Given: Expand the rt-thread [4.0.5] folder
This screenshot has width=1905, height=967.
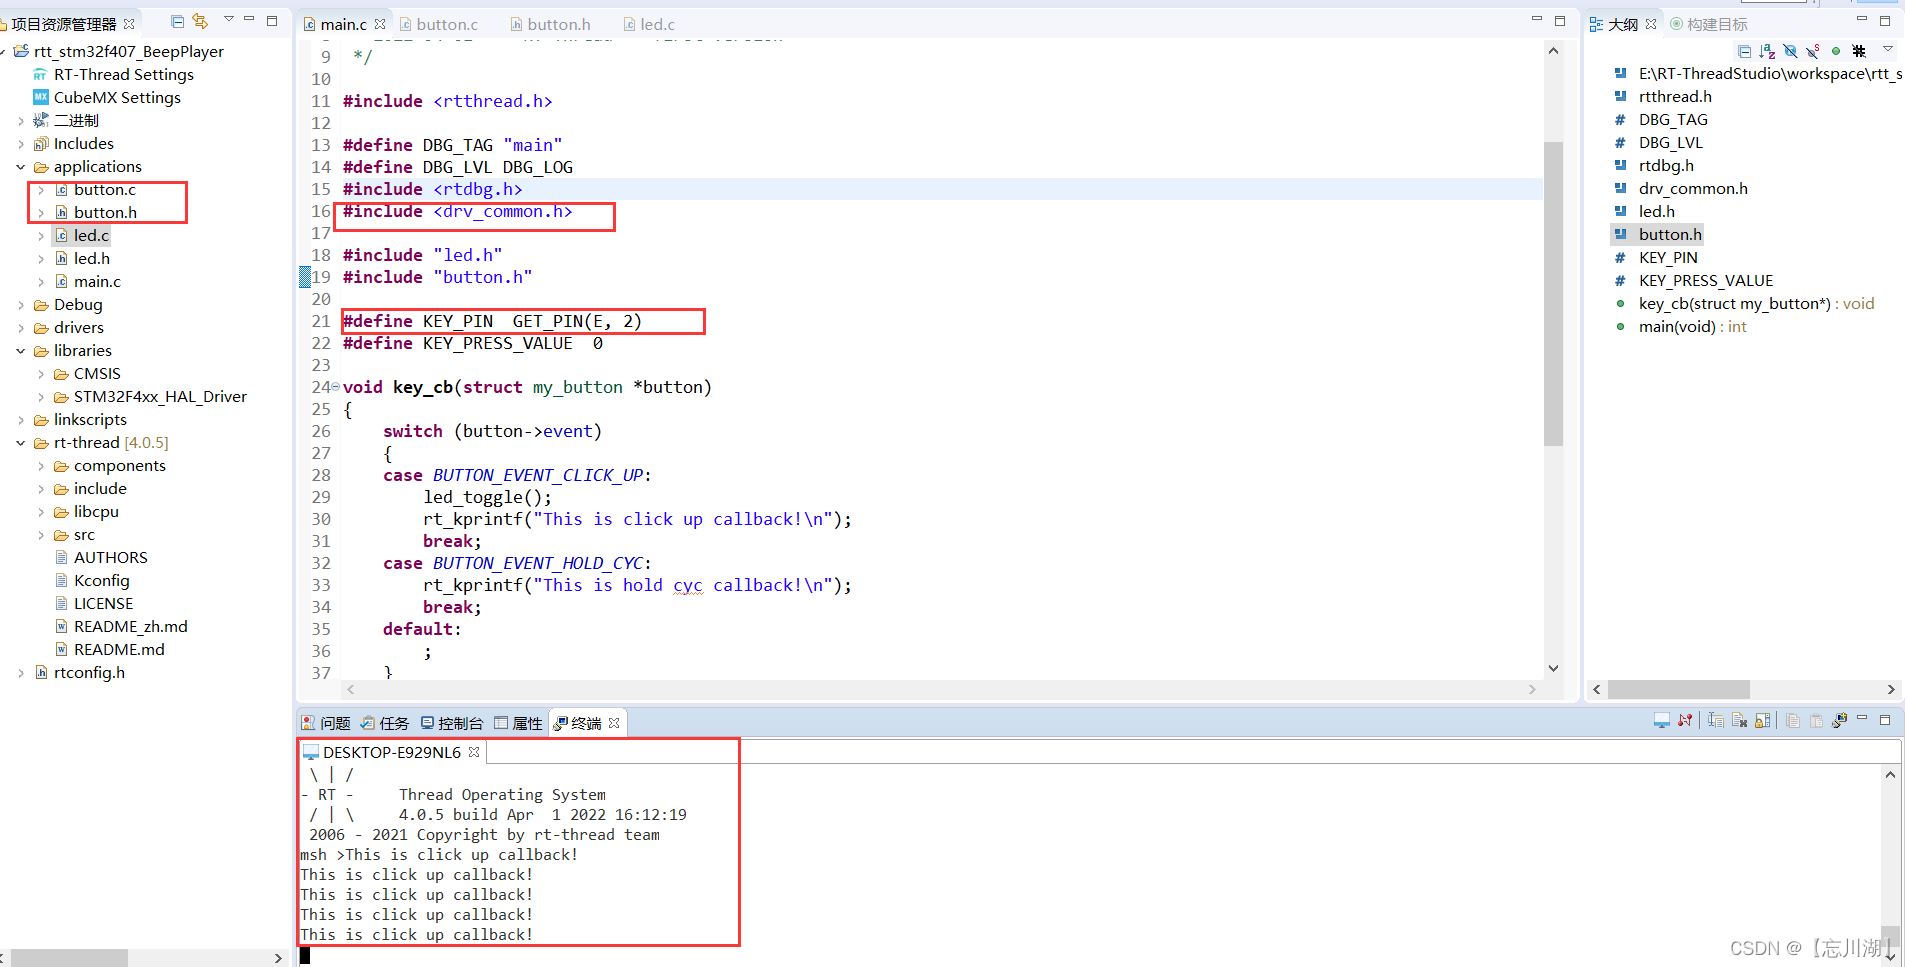Looking at the screenshot, I should [21, 442].
